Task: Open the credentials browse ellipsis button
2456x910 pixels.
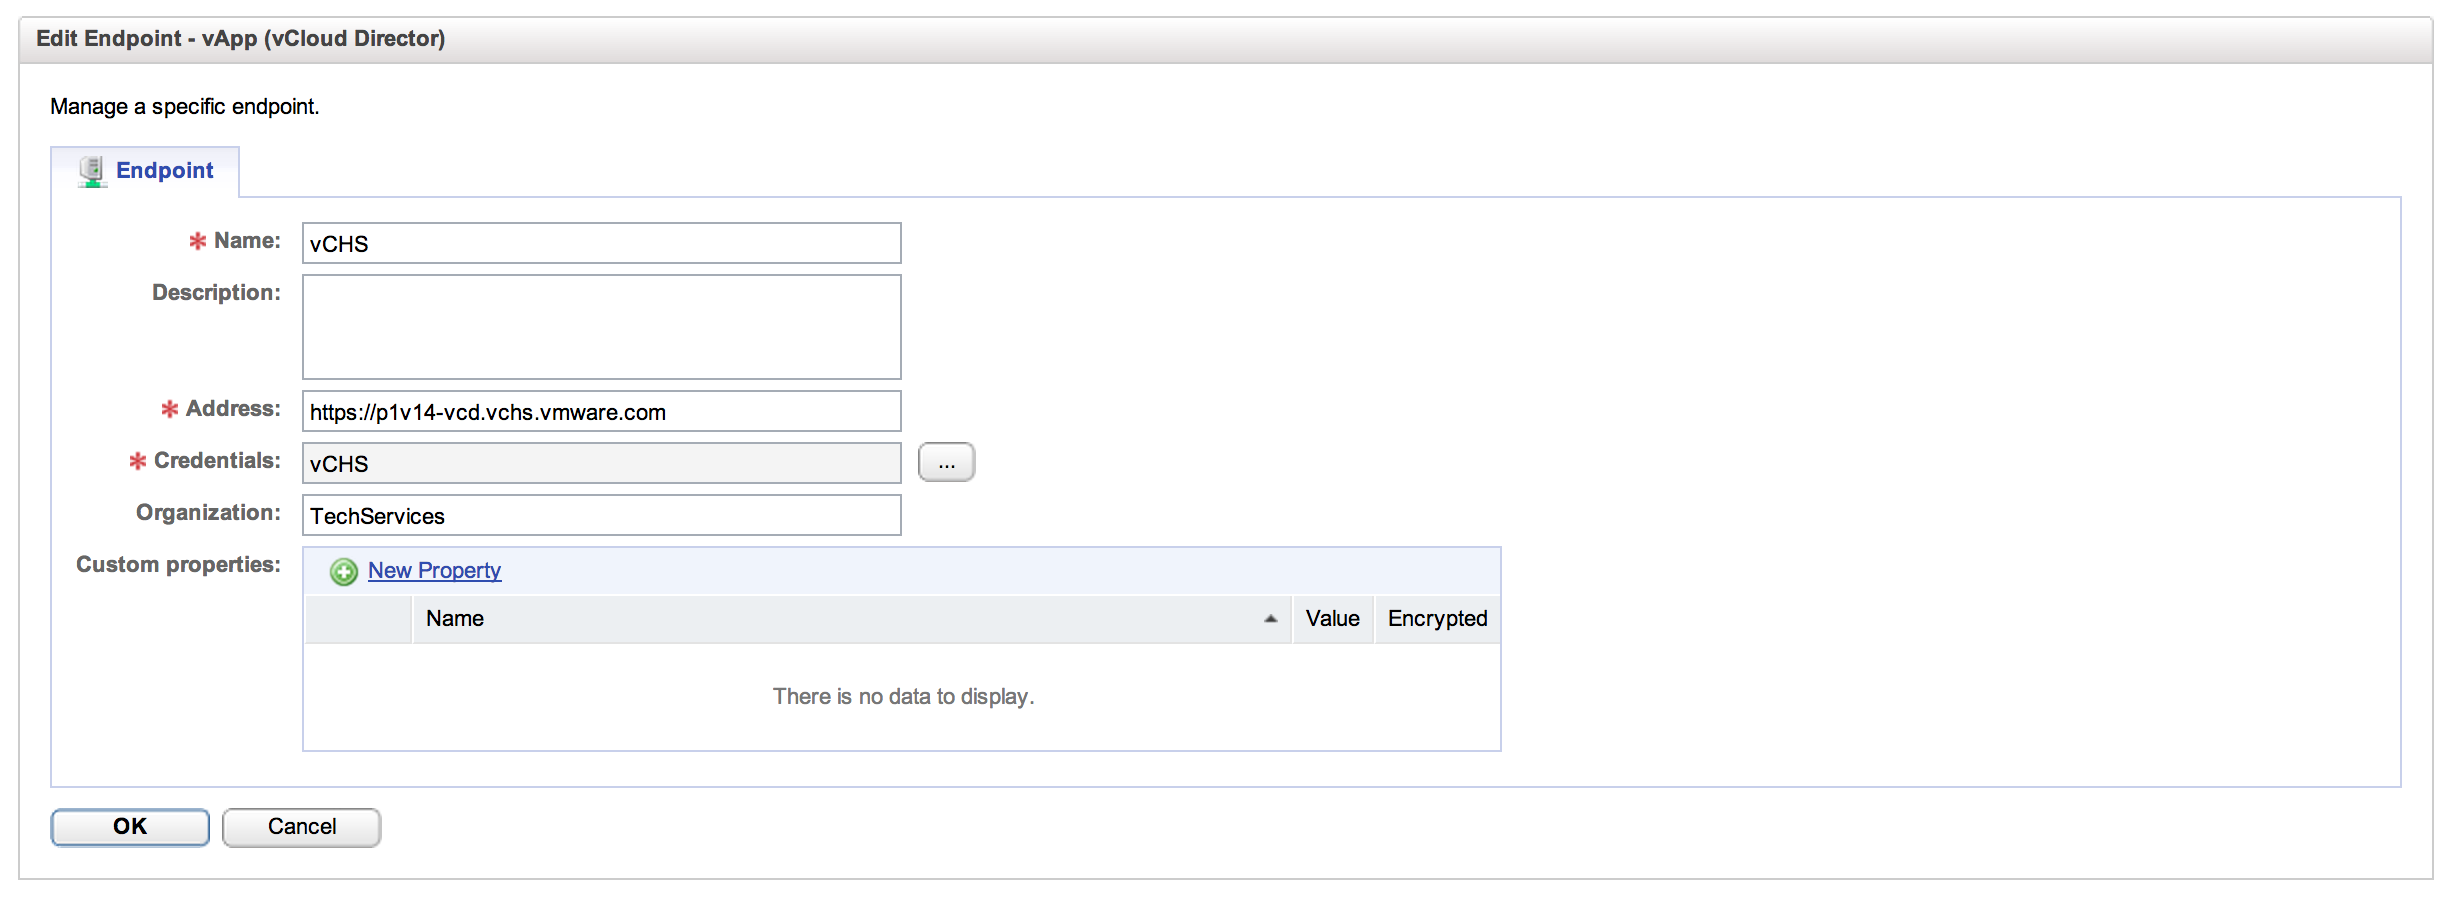Action: point(946,463)
